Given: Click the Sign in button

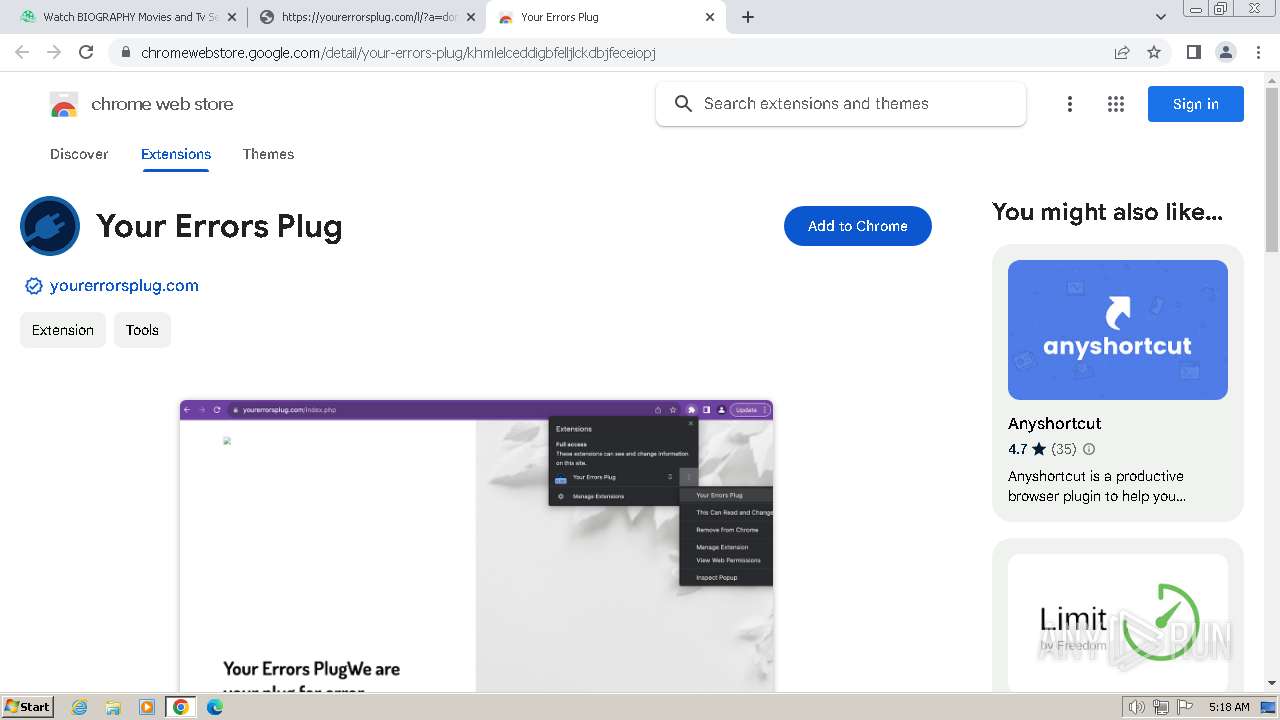Looking at the screenshot, I should click(x=1196, y=104).
